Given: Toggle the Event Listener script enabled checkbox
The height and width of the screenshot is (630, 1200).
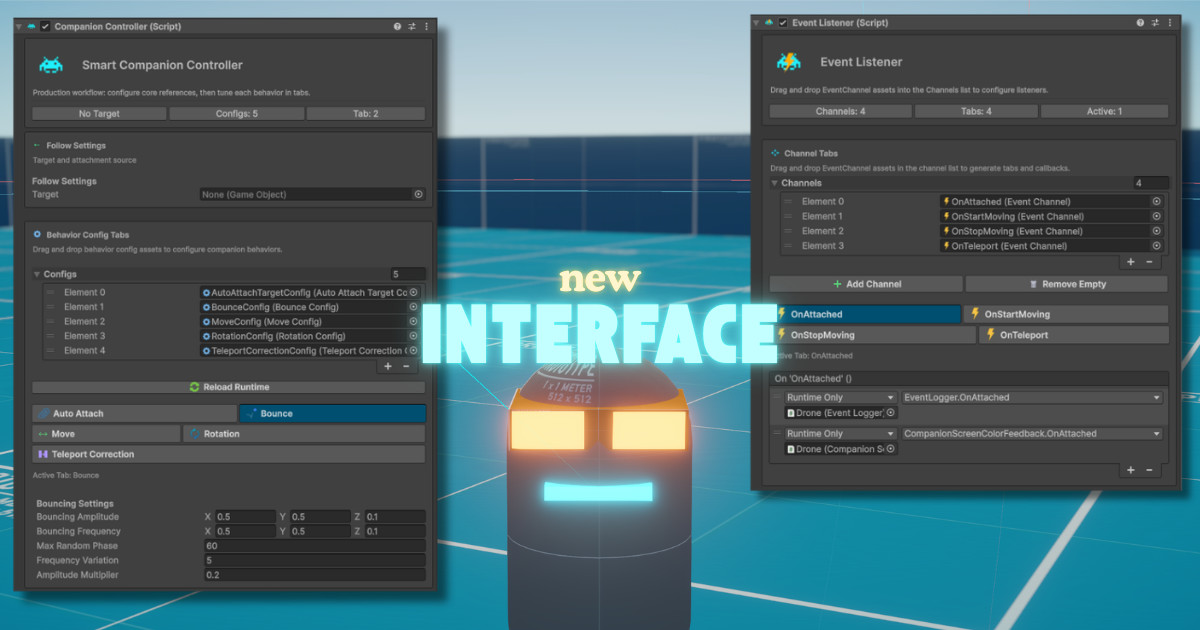Looking at the screenshot, I should coord(783,23).
